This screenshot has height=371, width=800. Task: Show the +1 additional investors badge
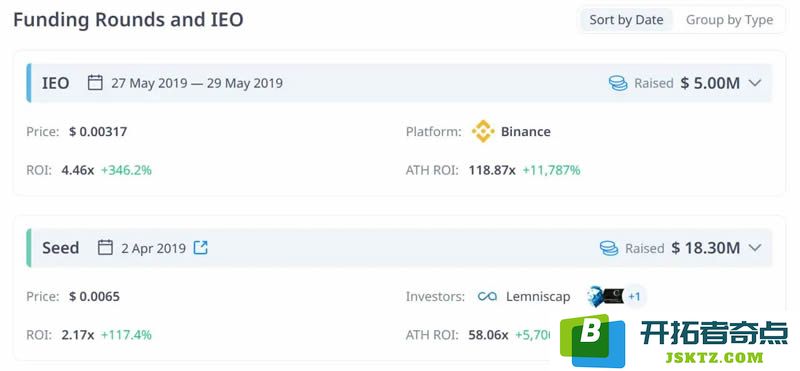[x=634, y=296]
